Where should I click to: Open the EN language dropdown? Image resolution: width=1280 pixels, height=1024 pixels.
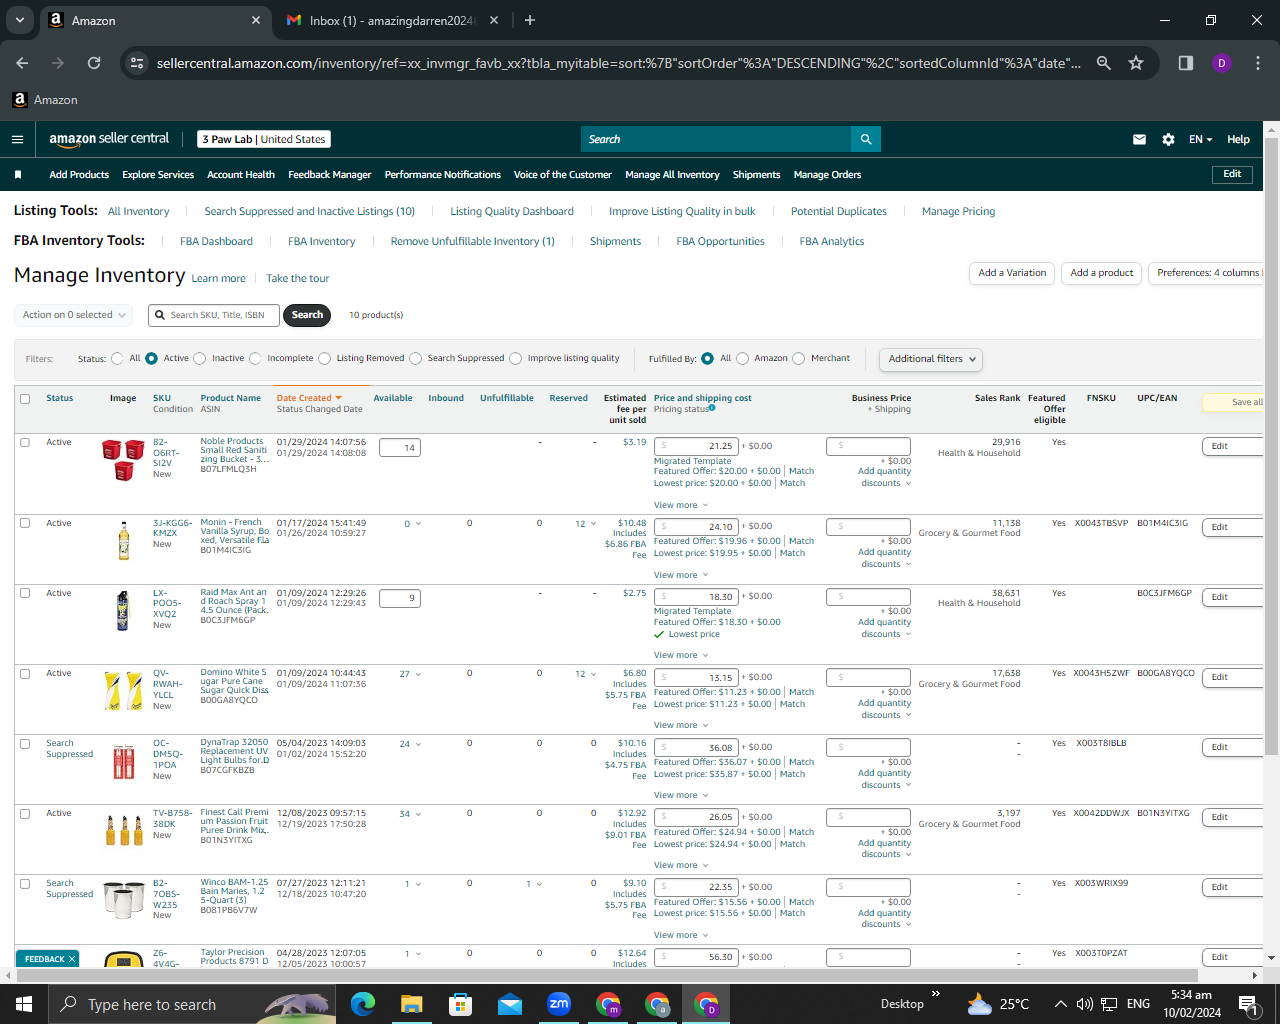click(x=1200, y=140)
